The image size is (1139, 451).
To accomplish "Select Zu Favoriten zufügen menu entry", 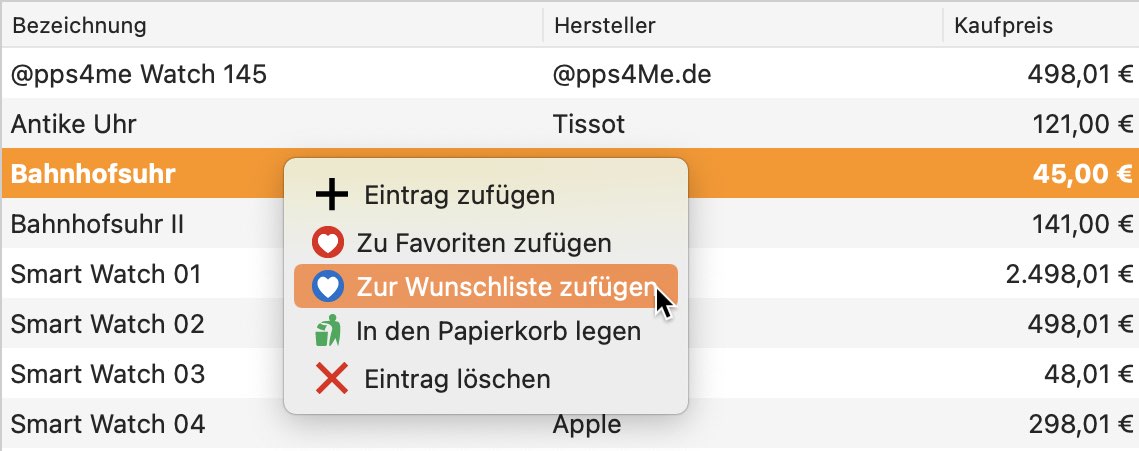I will (485, 243).
